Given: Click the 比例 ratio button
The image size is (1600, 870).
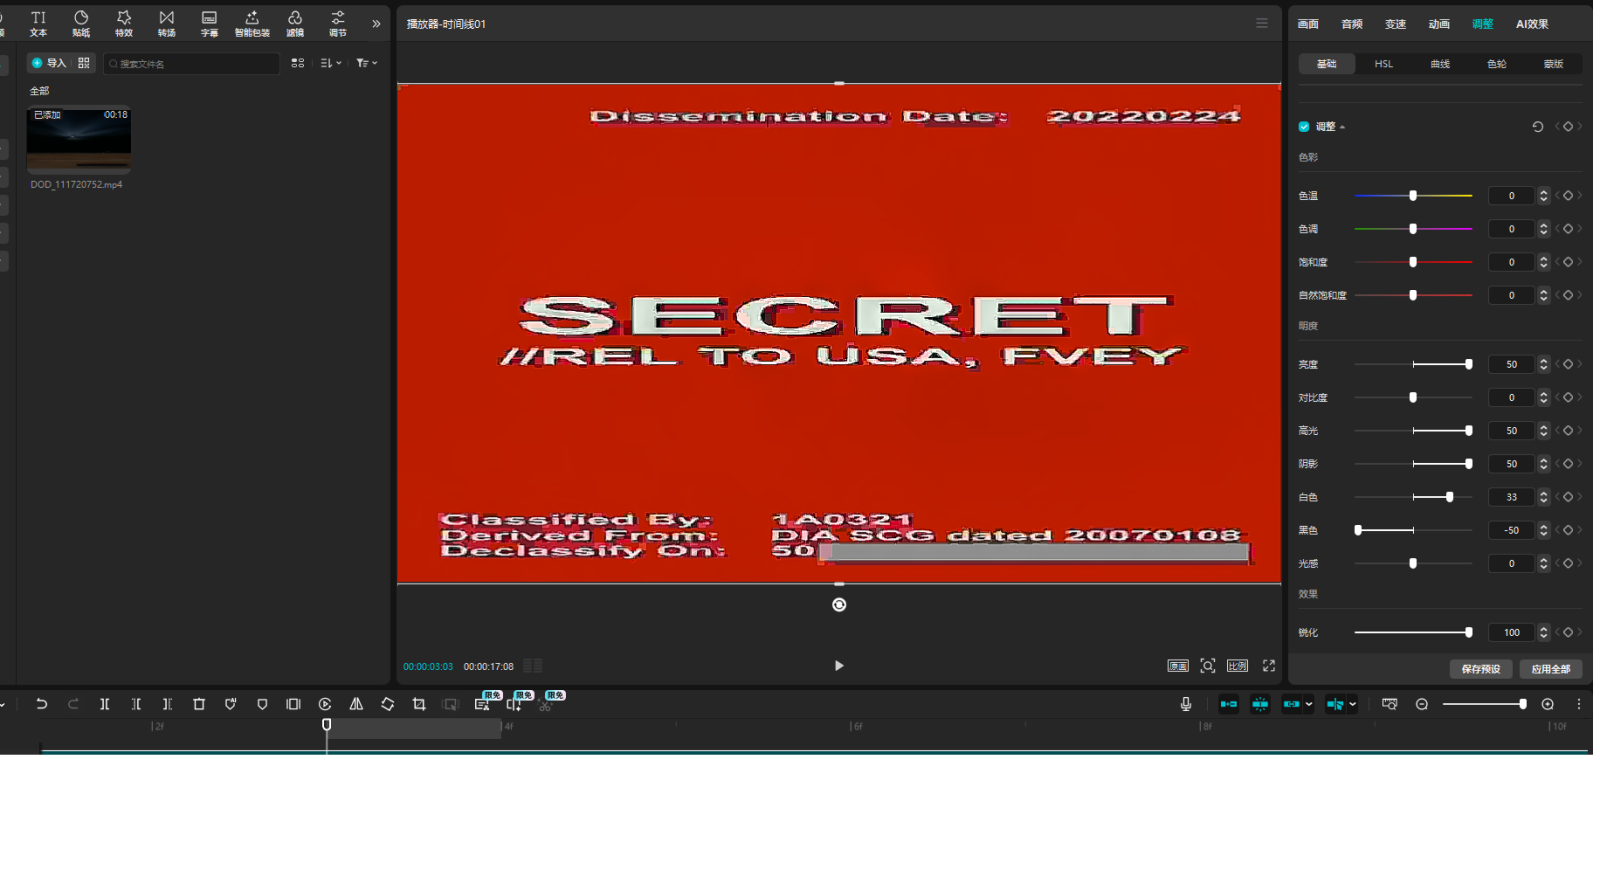Looking at the screenshot, I should [1238, 666].
